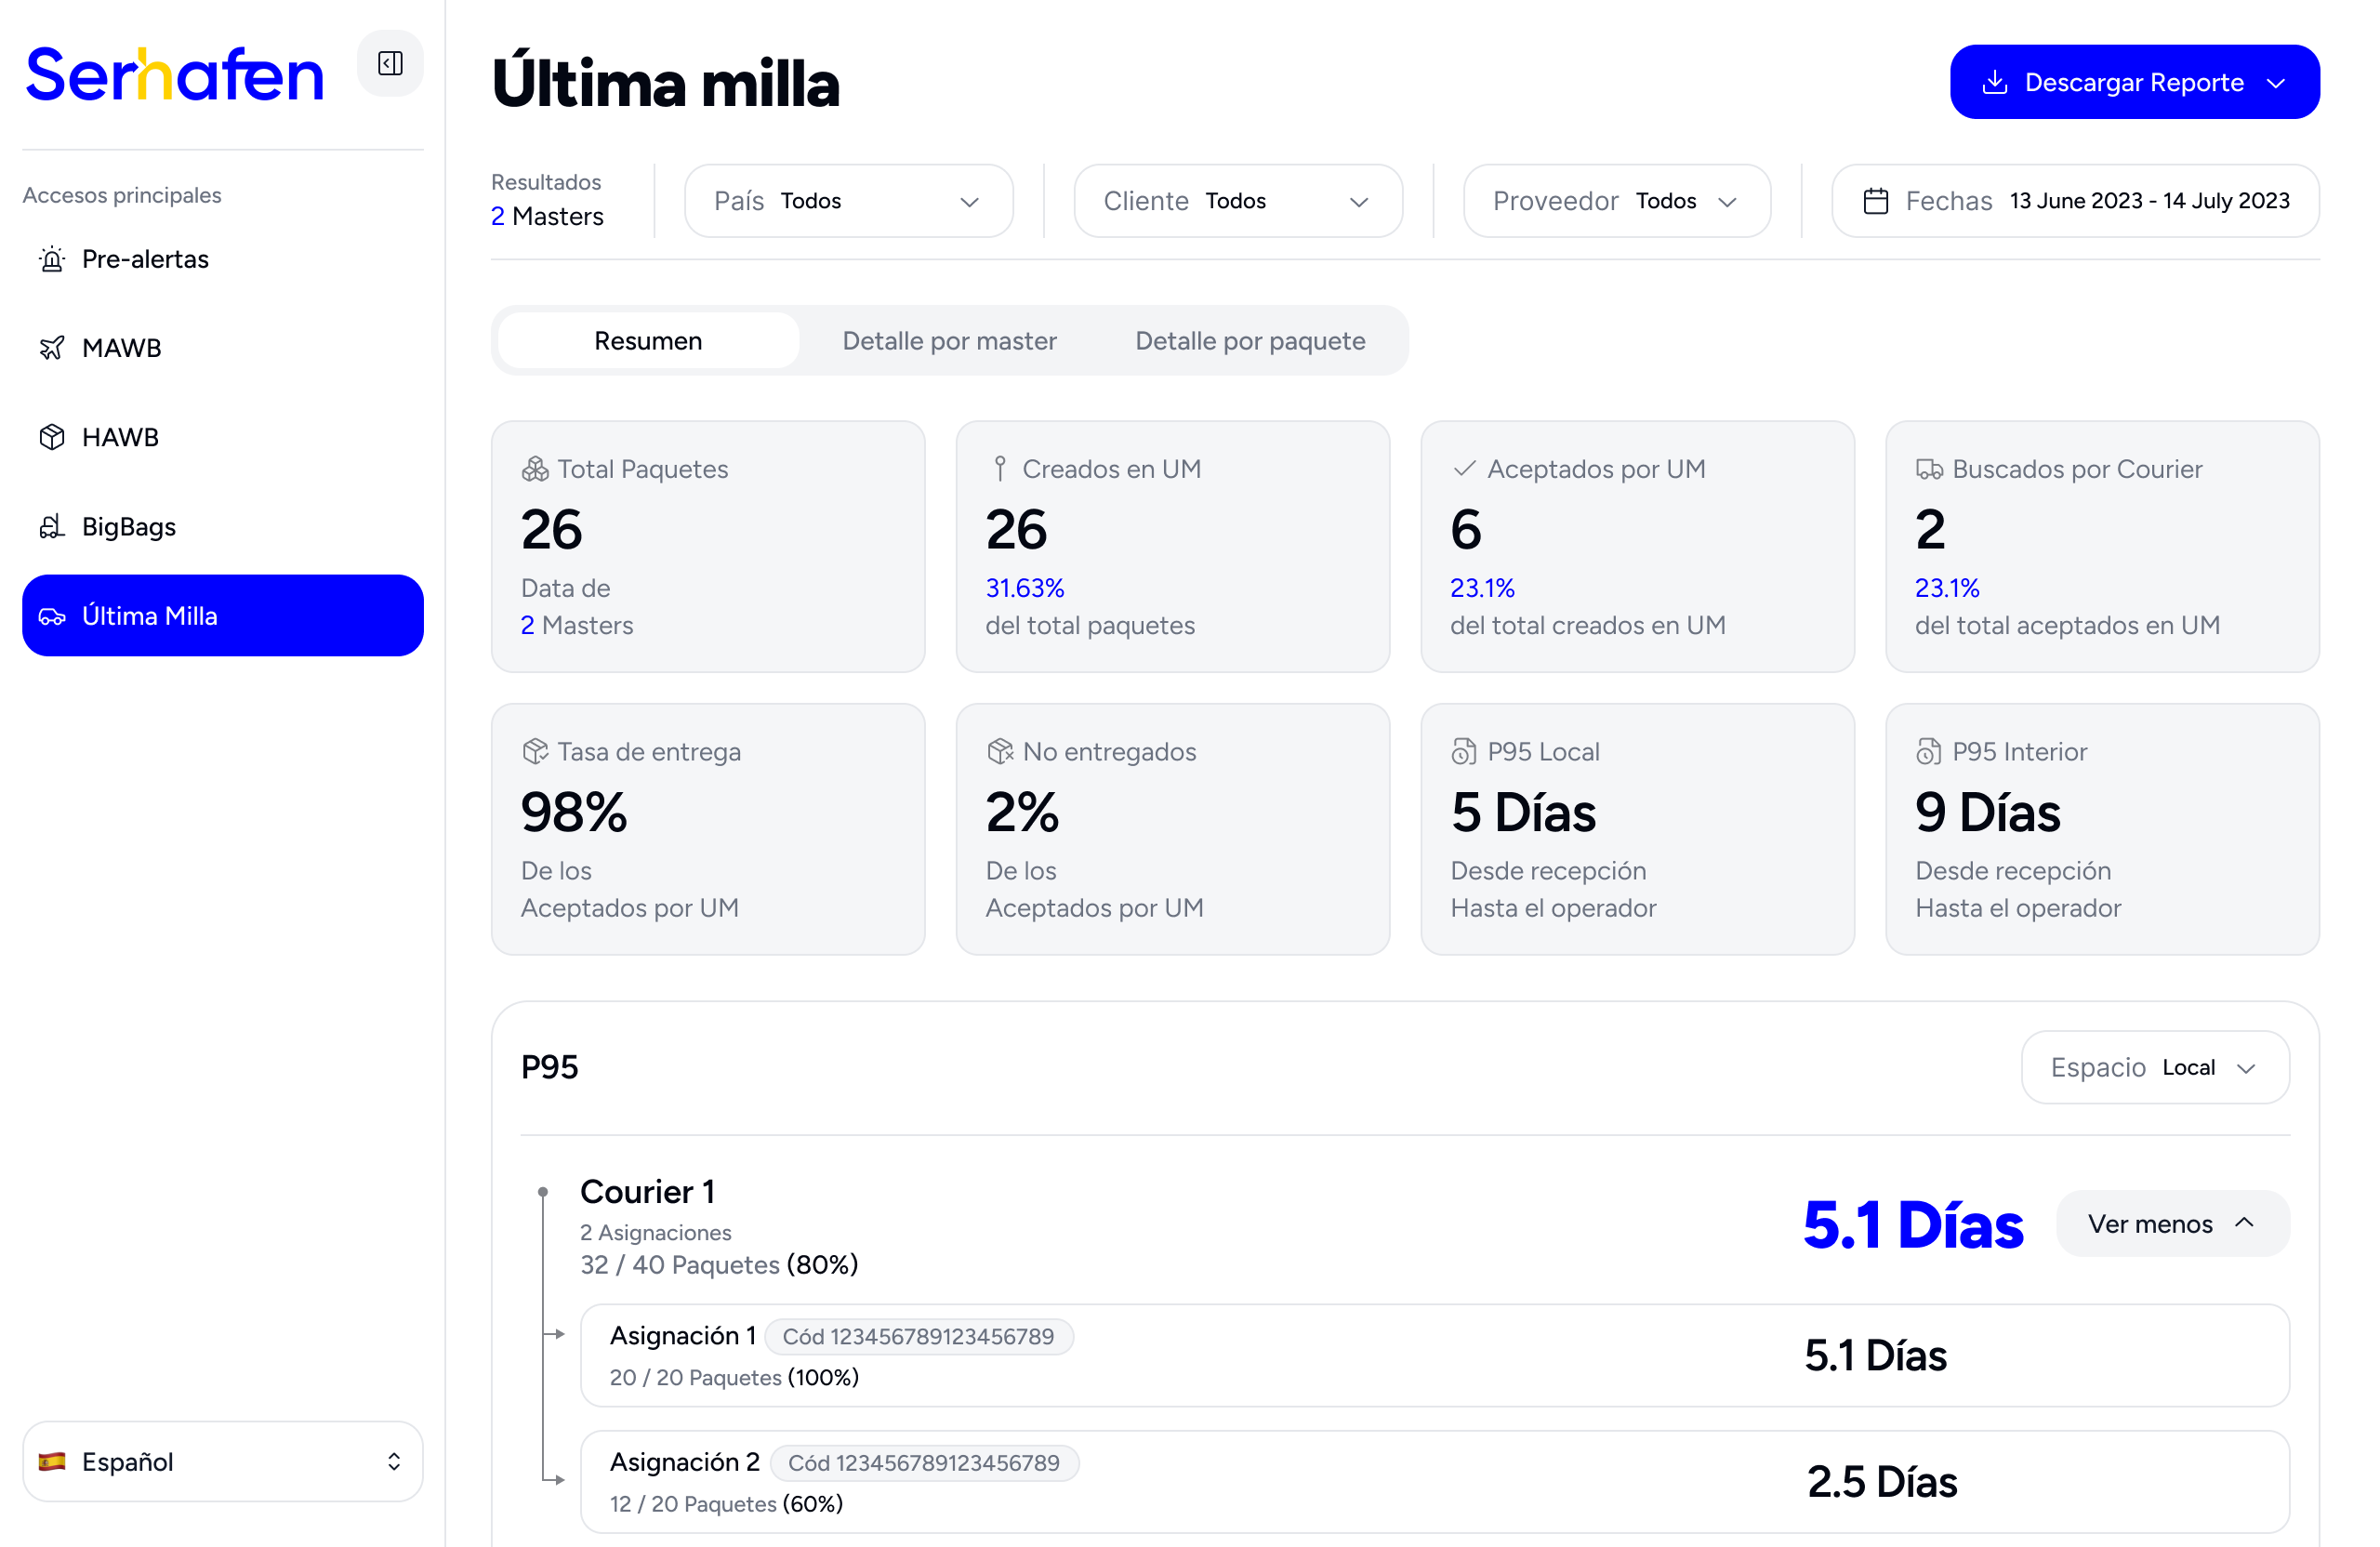
Task: Click the No entregados package icon
Action: 1000,752
